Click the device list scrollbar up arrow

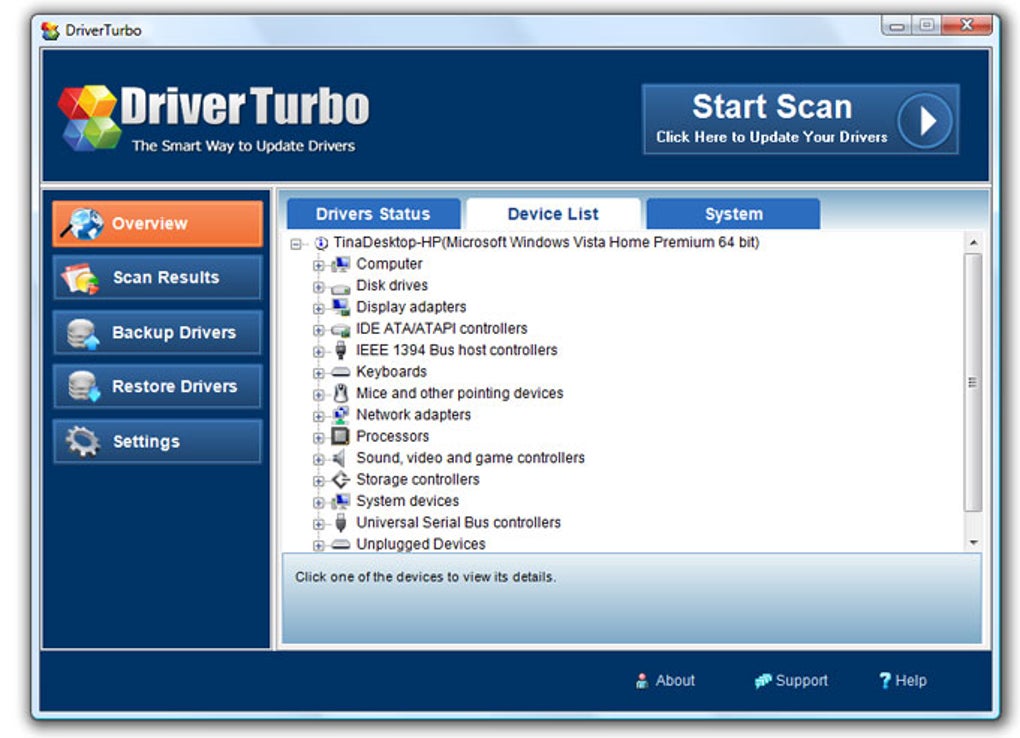(973, 243)
